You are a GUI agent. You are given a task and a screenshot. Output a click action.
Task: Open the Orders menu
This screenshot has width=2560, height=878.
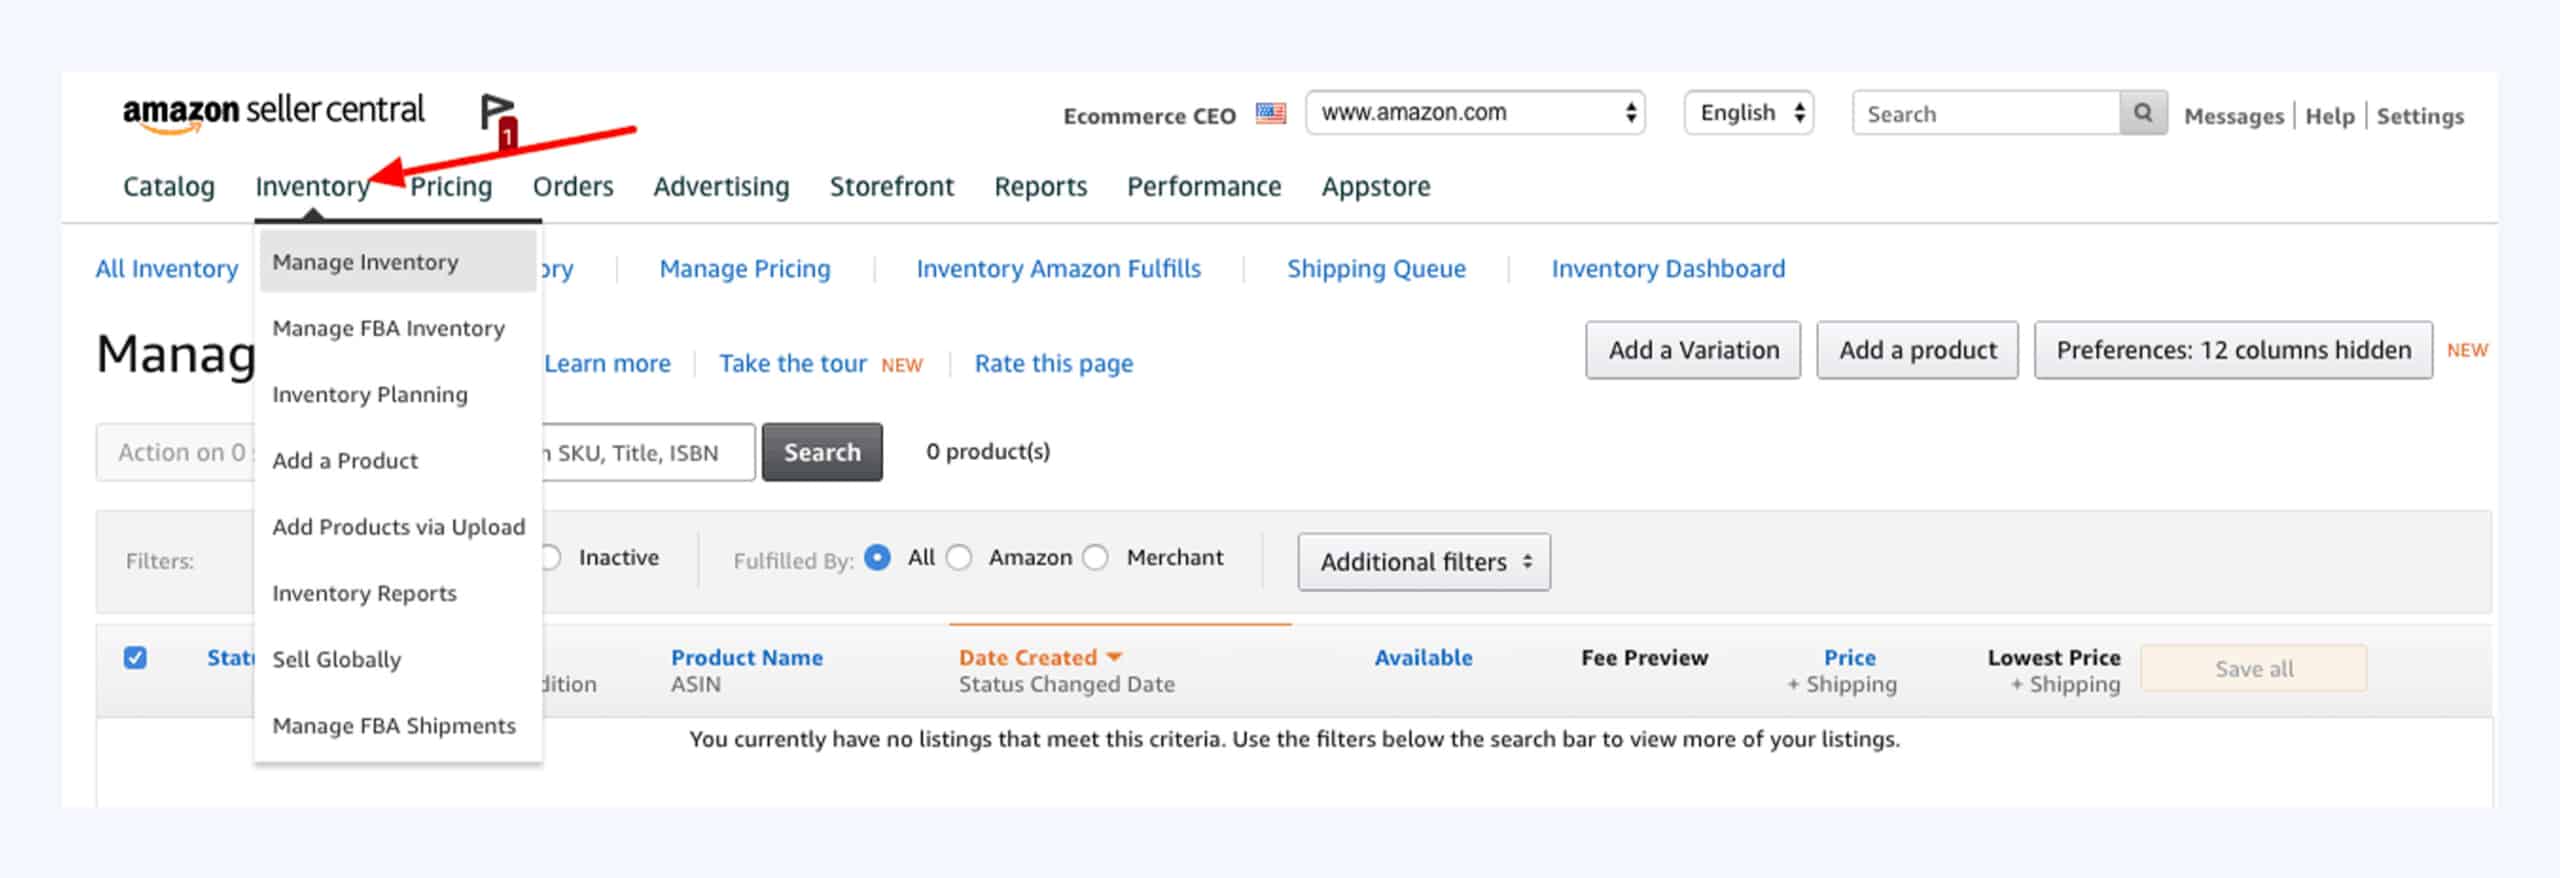point(573,187)
